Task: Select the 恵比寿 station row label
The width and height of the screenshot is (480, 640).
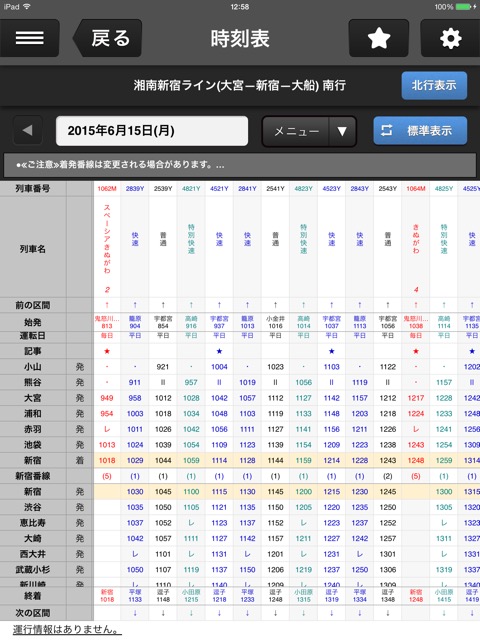Action: (33, 523)
